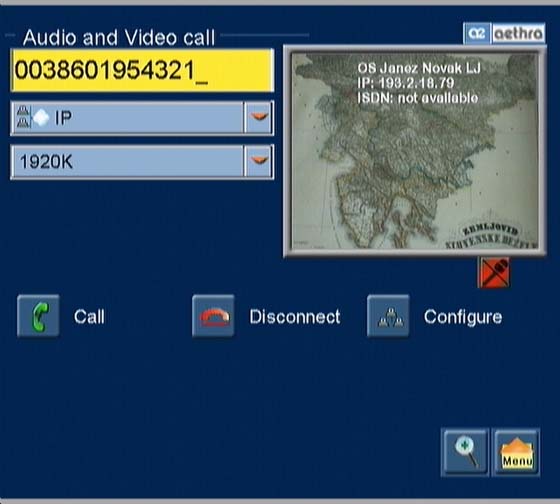Open the Menu home icon
Image resolution: width=560 pixels, height=504 pixels.
(516, 453)
